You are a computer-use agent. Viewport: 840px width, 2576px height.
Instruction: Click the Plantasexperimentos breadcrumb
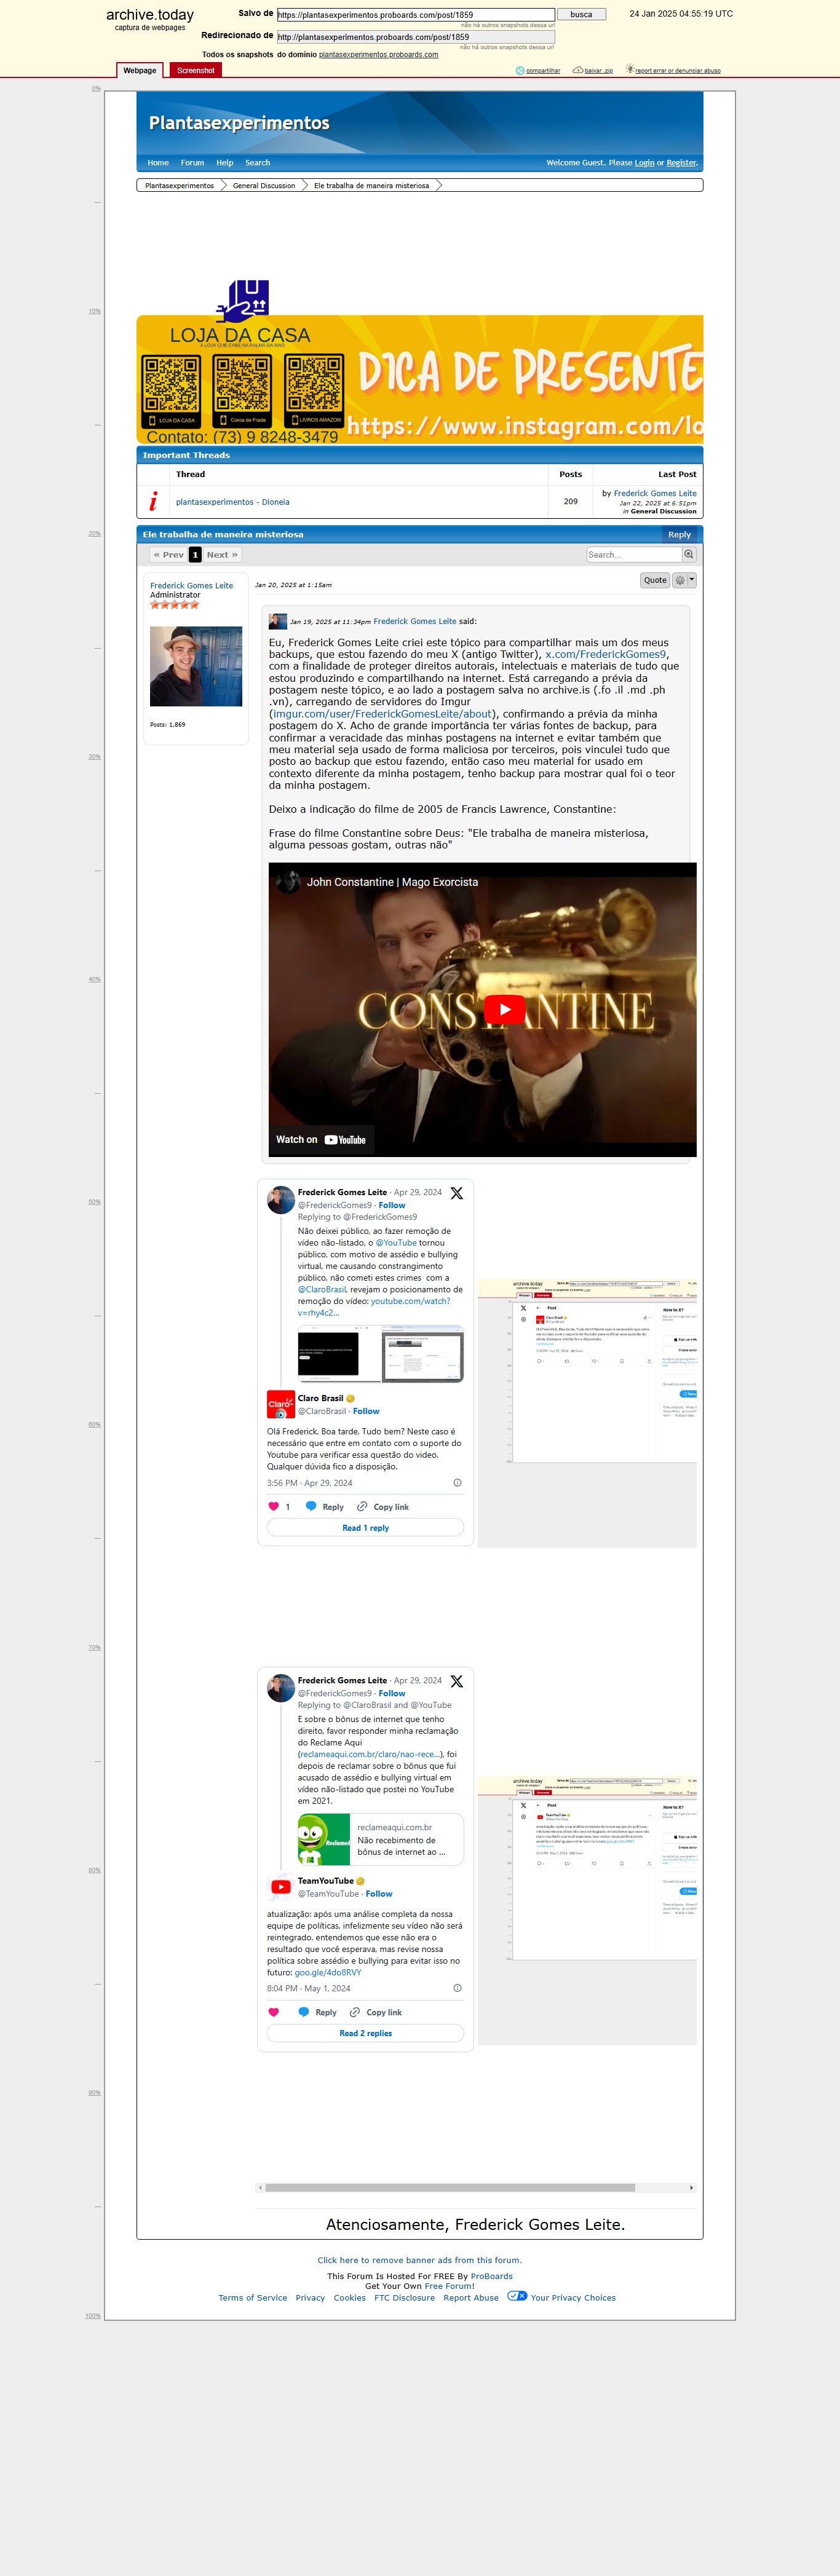click(x=179, y=186)
